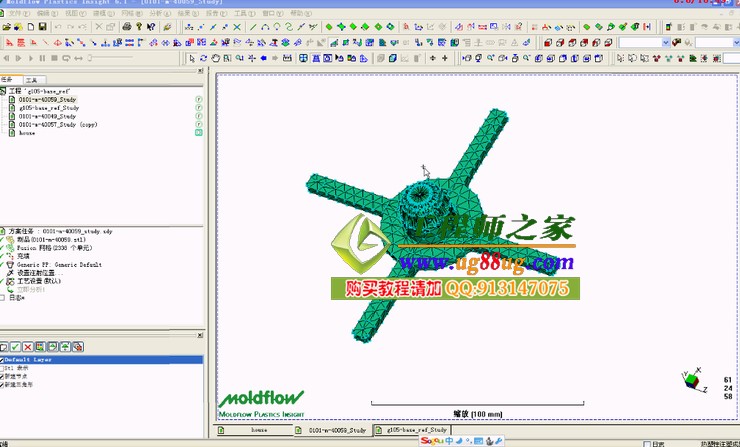Click the view orientation cube
The height and width of the screenshot is (447, 740).
point(690,381)
